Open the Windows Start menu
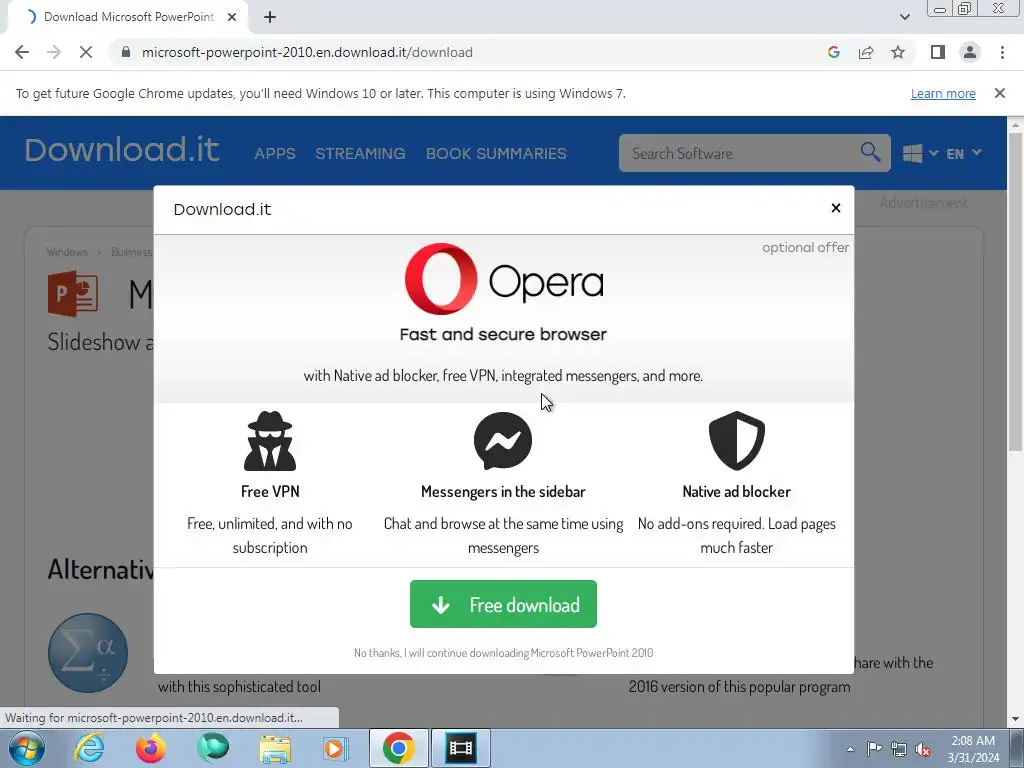Viewport: 1024px width, 768px height. [x=26, y=748]
